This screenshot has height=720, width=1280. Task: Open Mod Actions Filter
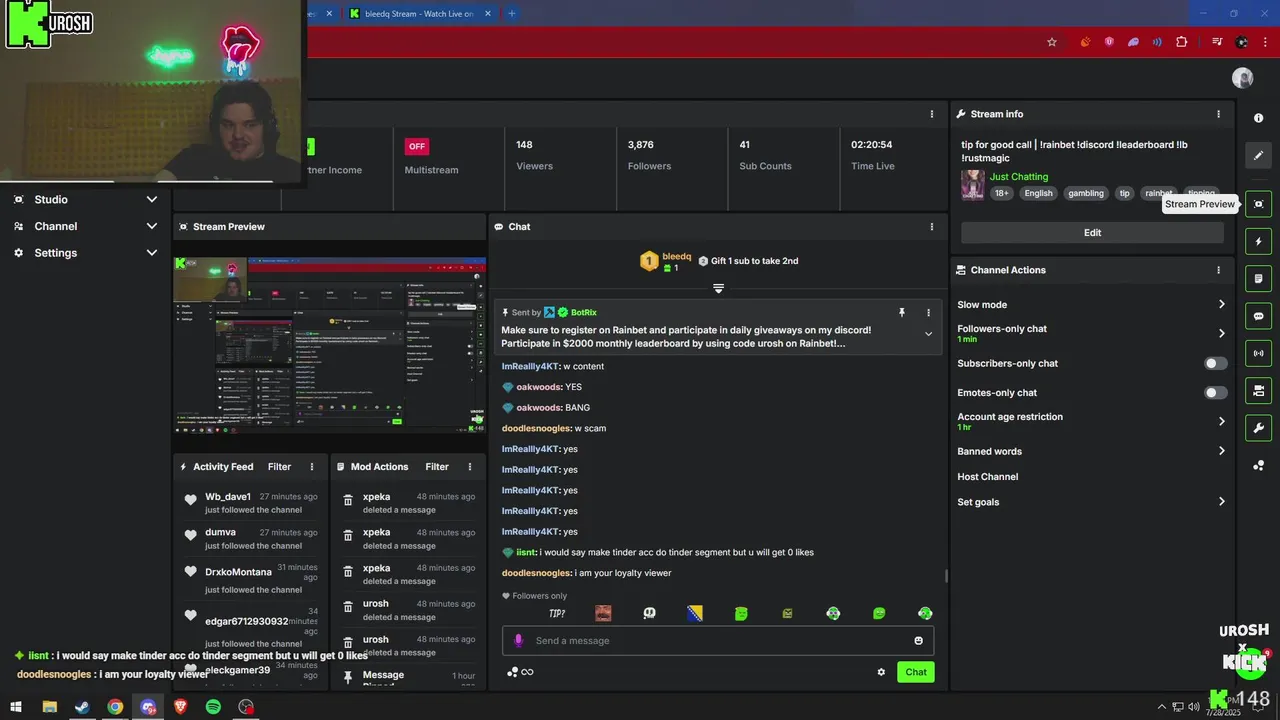click(x=437, y=467)
